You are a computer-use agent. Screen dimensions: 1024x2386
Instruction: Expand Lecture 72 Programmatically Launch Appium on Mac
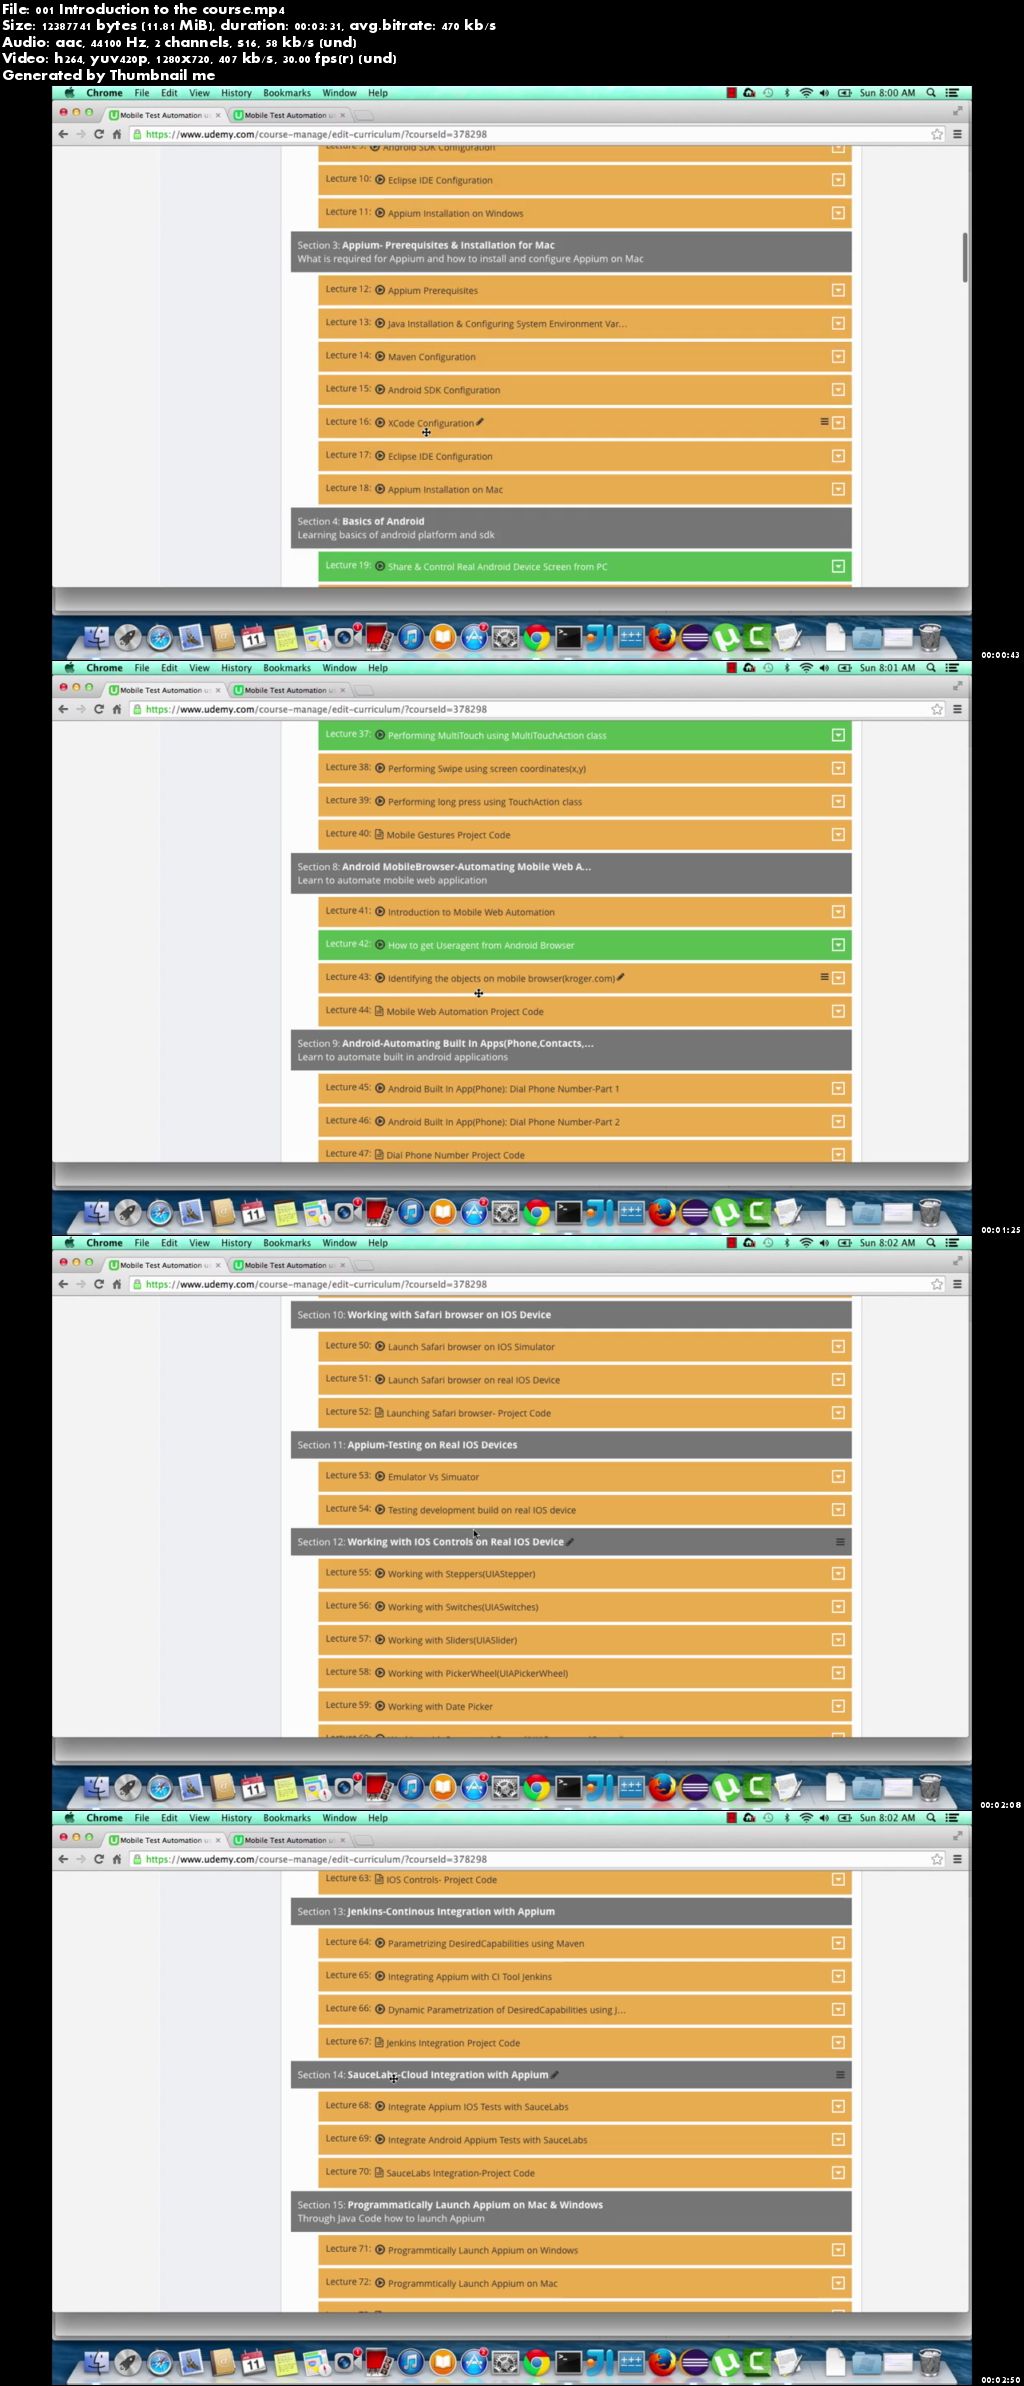pyautogui.click(x=838, y=2283)
